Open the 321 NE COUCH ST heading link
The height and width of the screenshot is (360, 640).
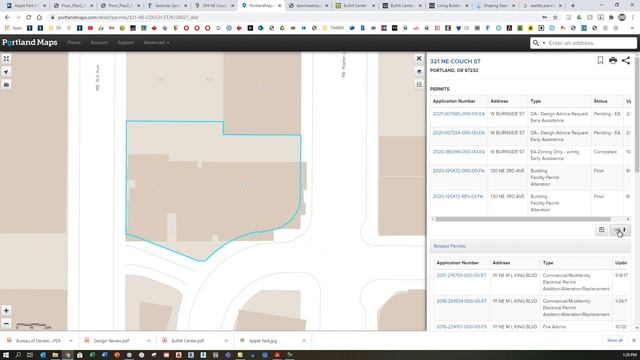pyautogui.click(x=455, y=61)
